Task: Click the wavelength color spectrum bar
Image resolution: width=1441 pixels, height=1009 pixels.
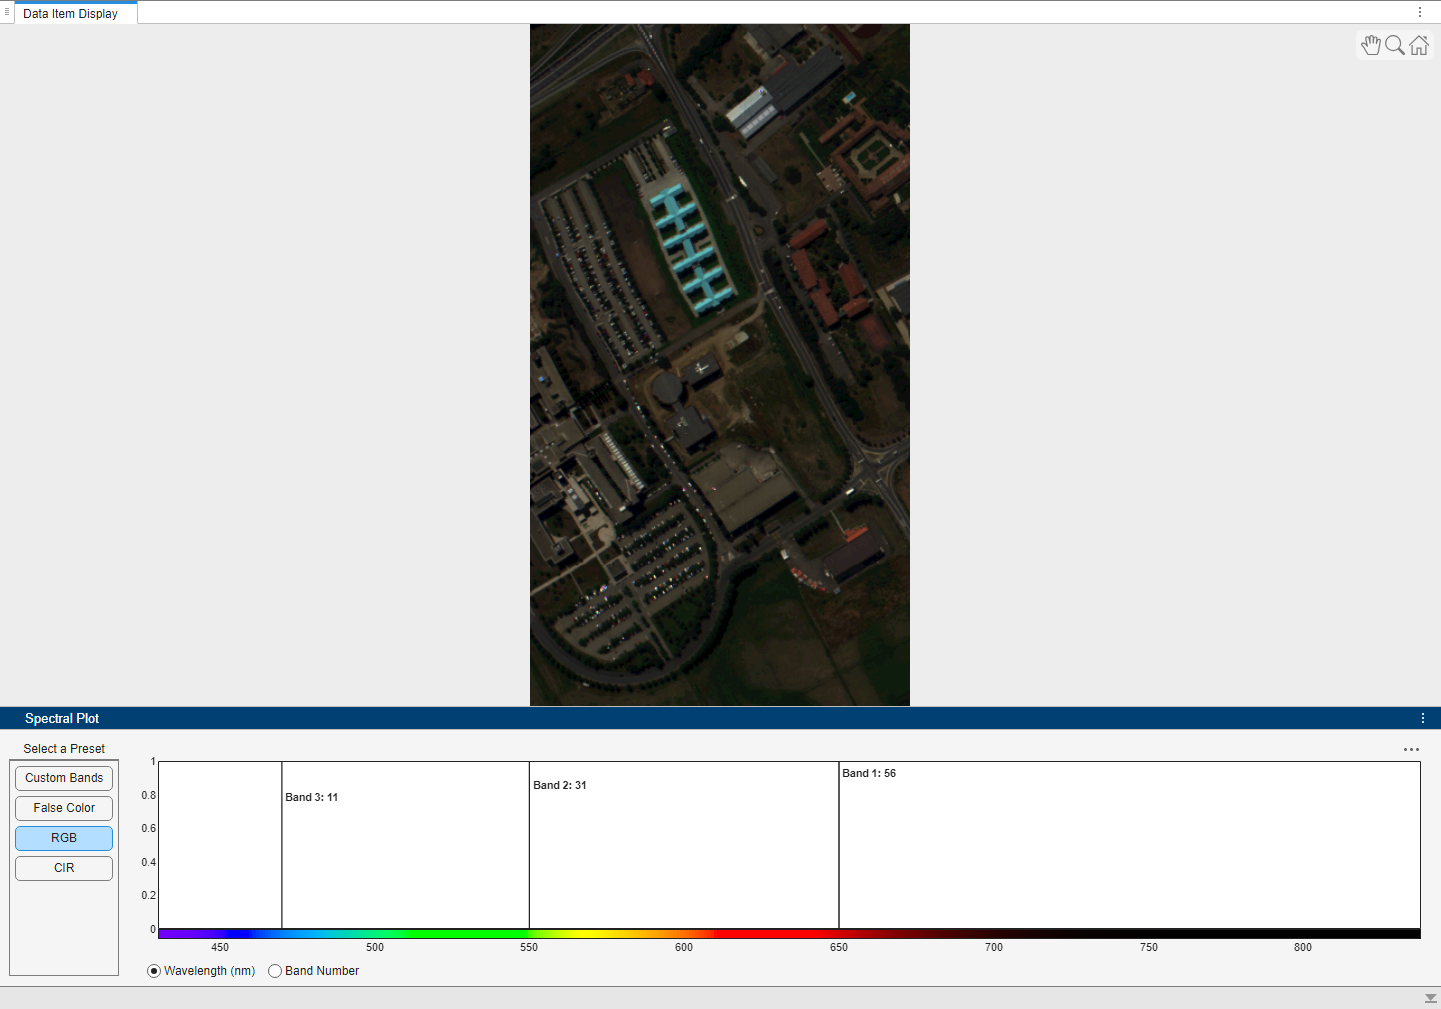Action: coord(700,930)
